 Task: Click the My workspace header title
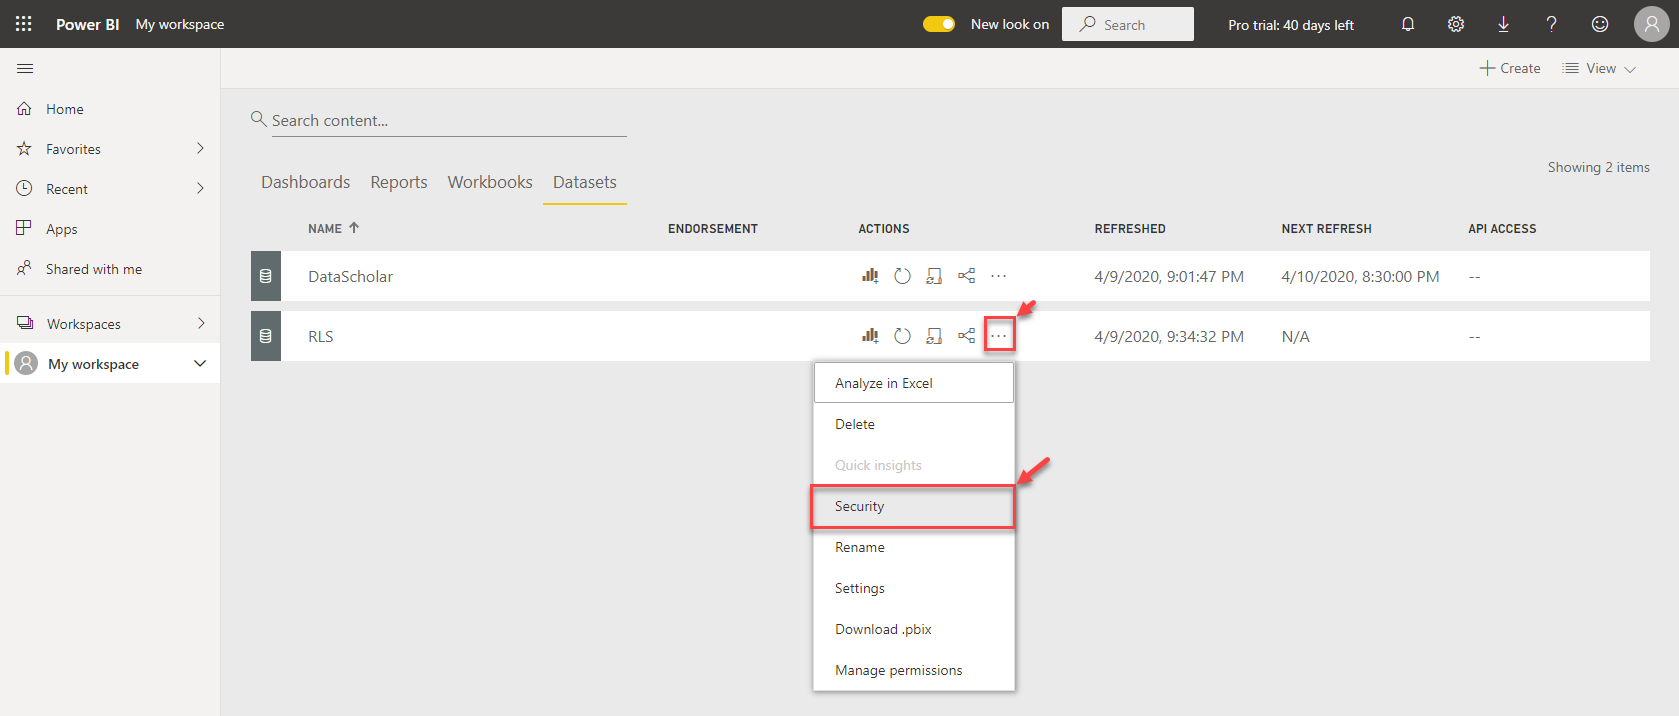(180, 24)
